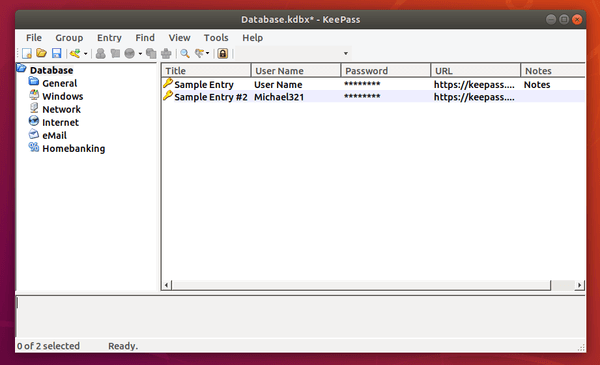Select the Internet group in tree
600x365 pixels.
click(x=60, y=122)
